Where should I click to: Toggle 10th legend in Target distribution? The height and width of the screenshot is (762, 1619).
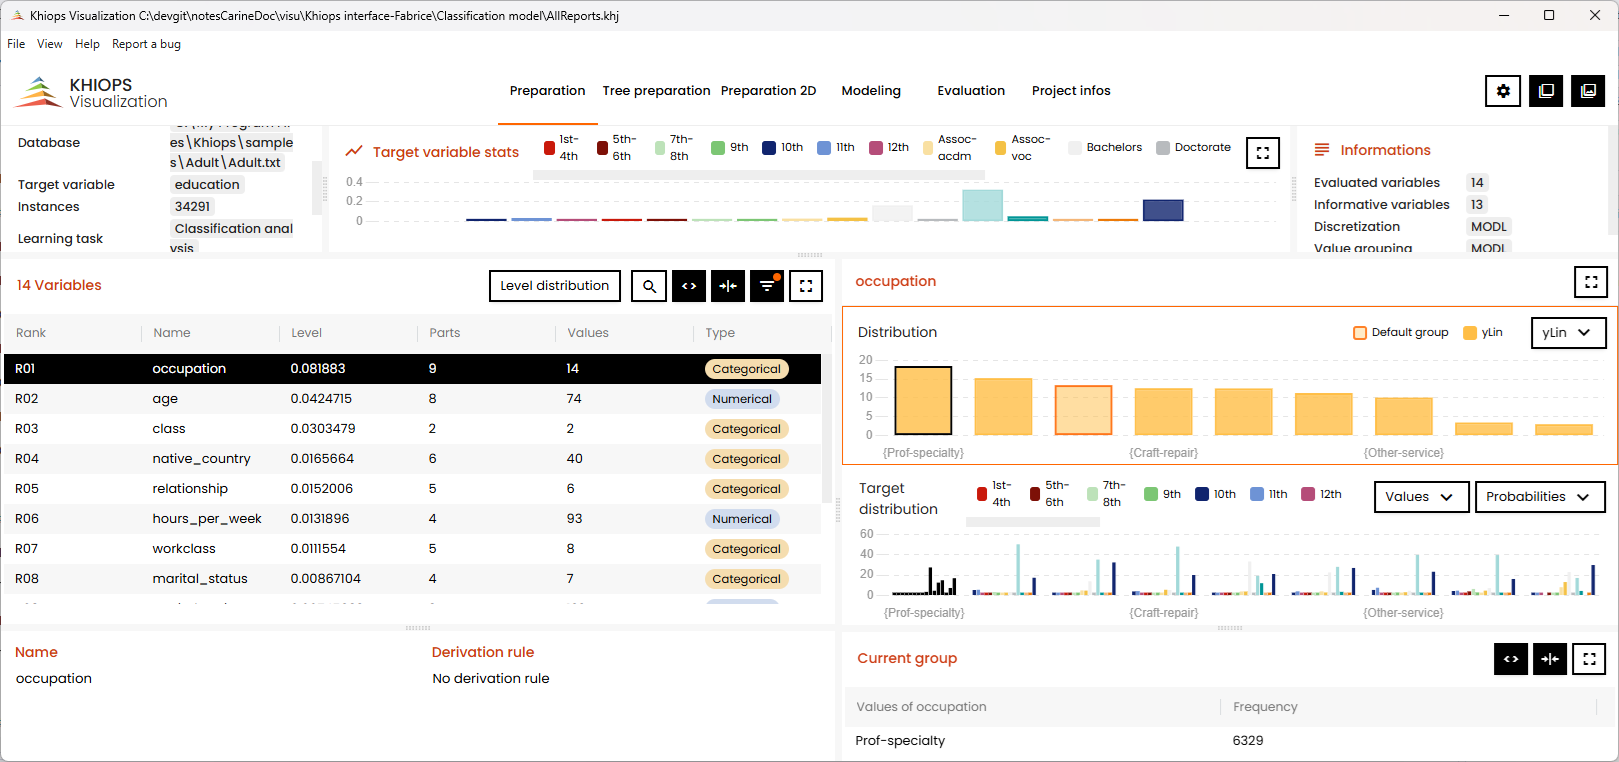[1216, 494]
